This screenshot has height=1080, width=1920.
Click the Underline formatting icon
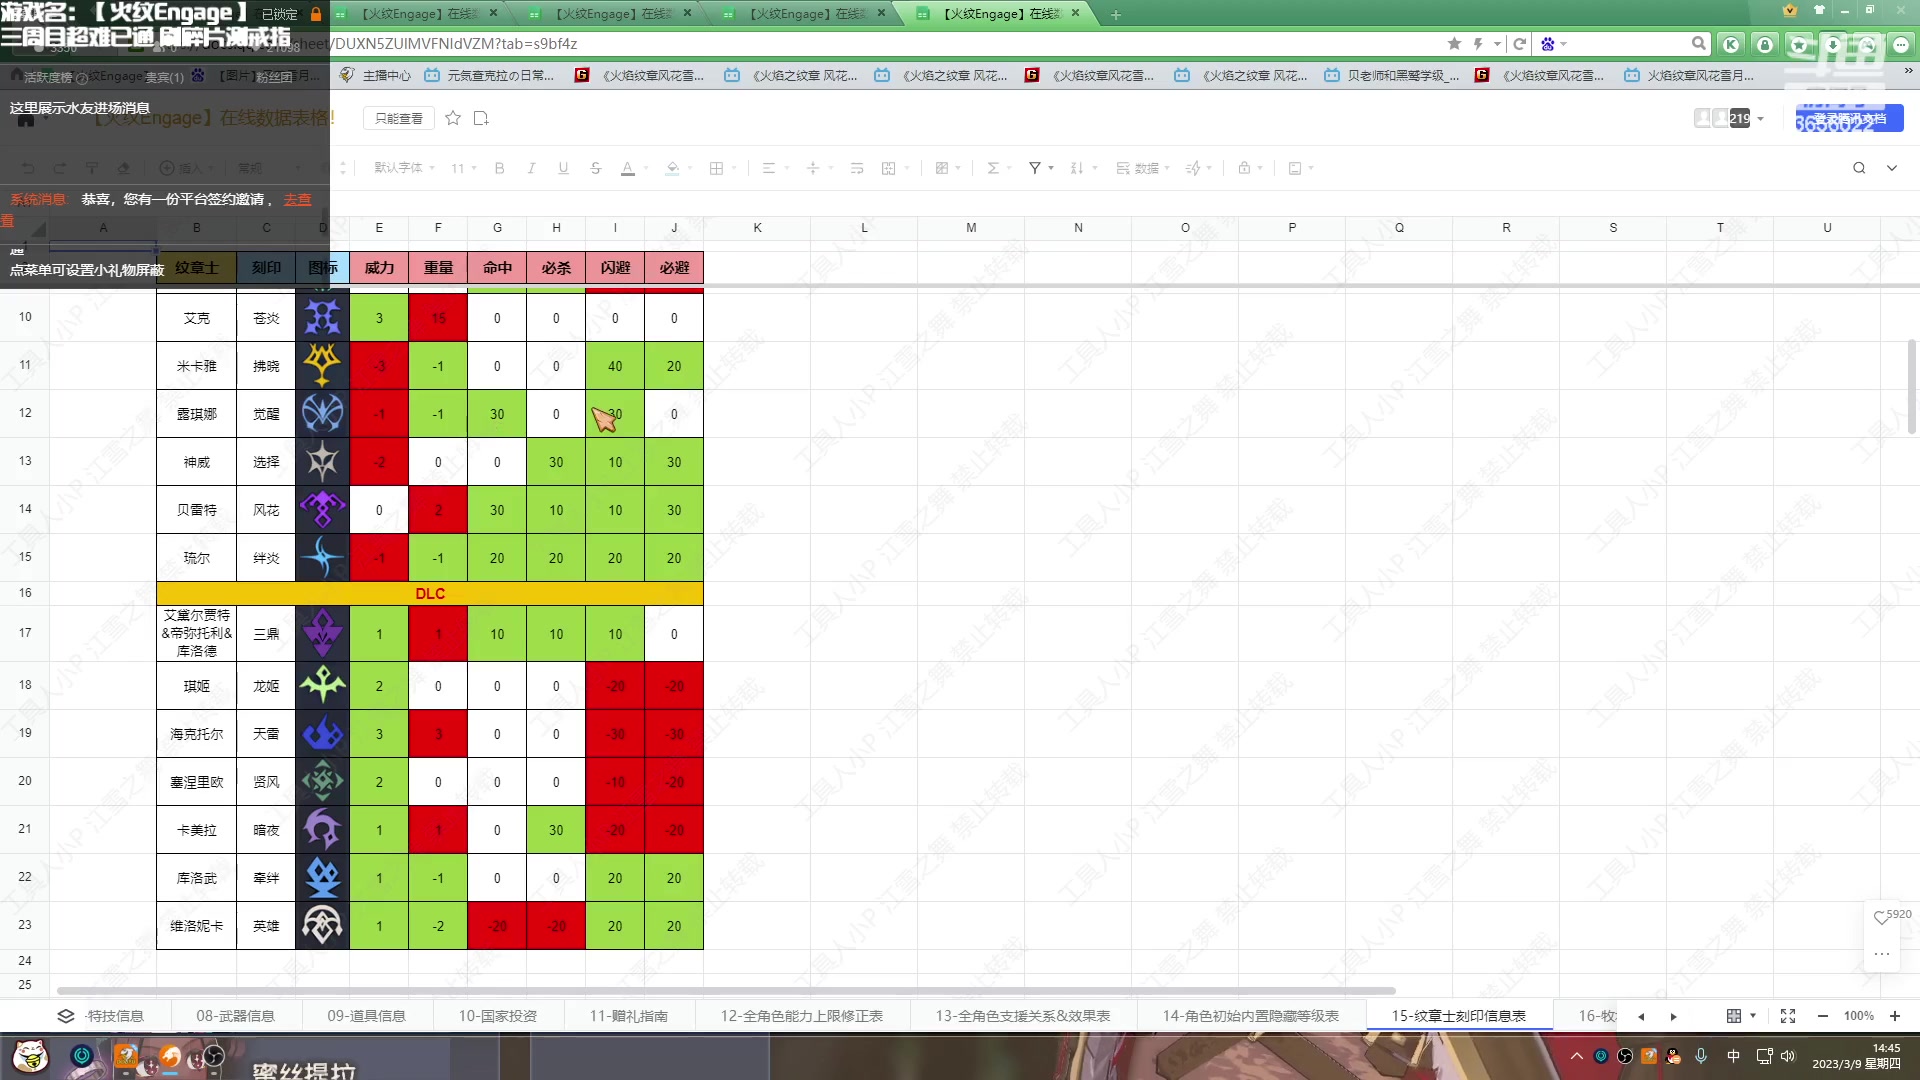pos(563,168)
